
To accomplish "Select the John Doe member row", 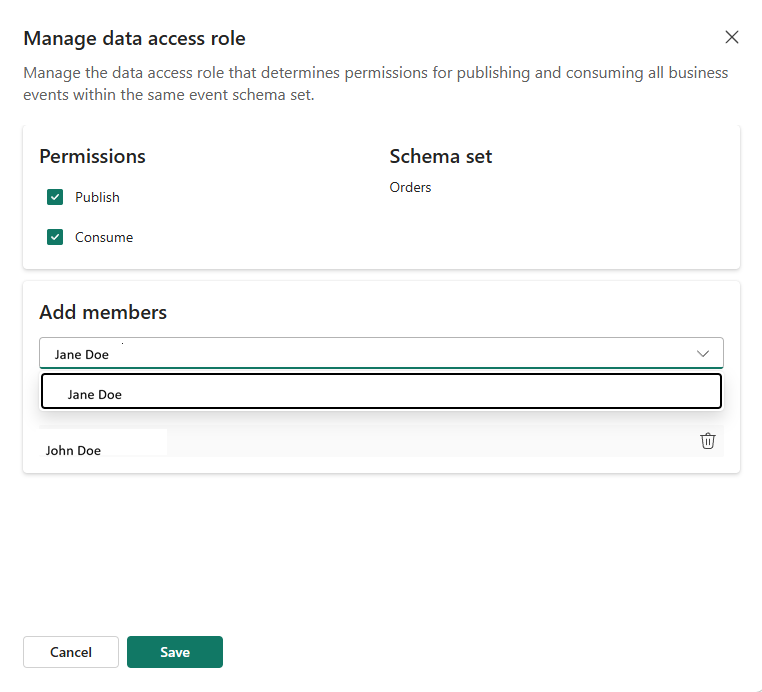I will (x=381, y=441).
